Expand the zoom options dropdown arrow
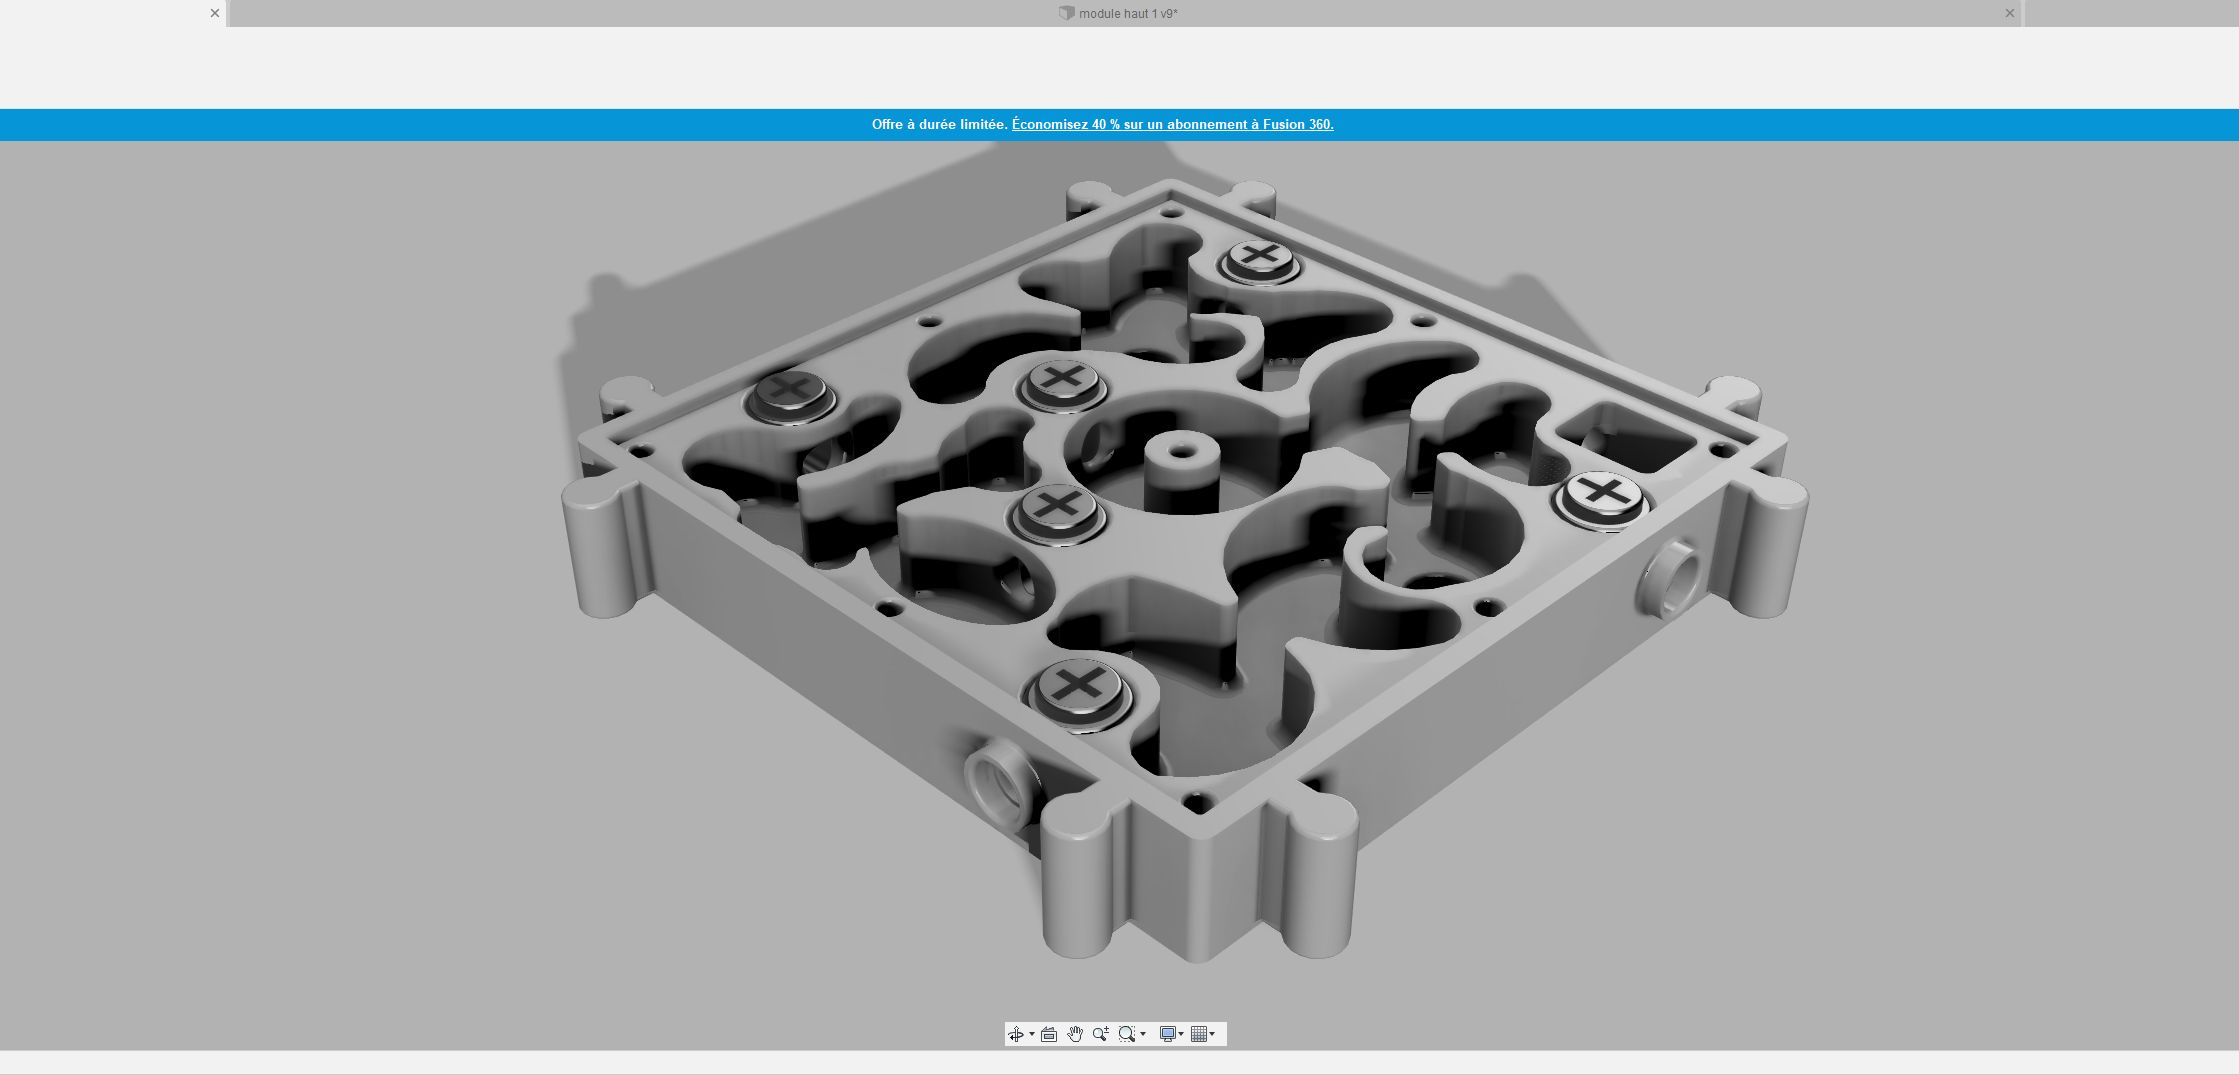The image size is (2239, 1075). click(x=1143, y=1034)
